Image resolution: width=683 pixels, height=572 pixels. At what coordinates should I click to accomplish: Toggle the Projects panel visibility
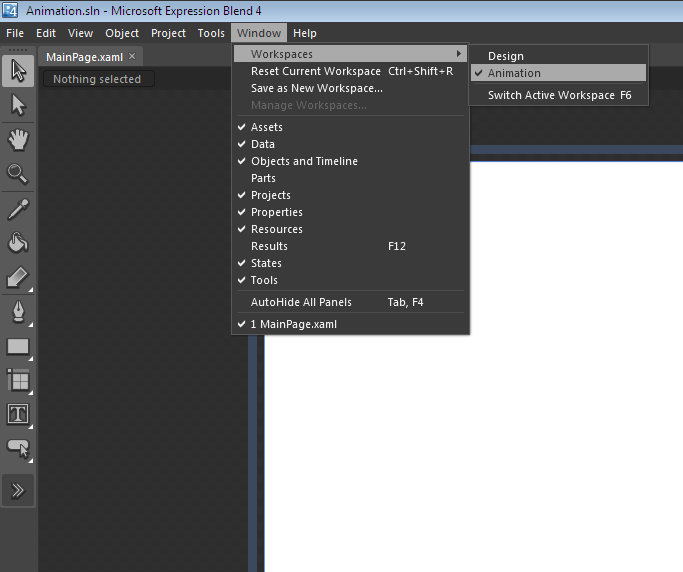pyautogui.click(x=351, y=195)
